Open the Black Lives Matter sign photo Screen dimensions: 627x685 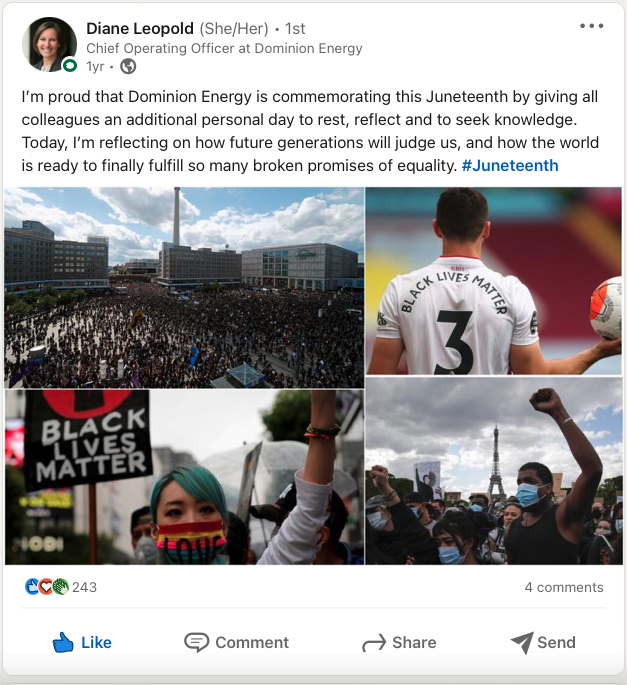[184, 477]
